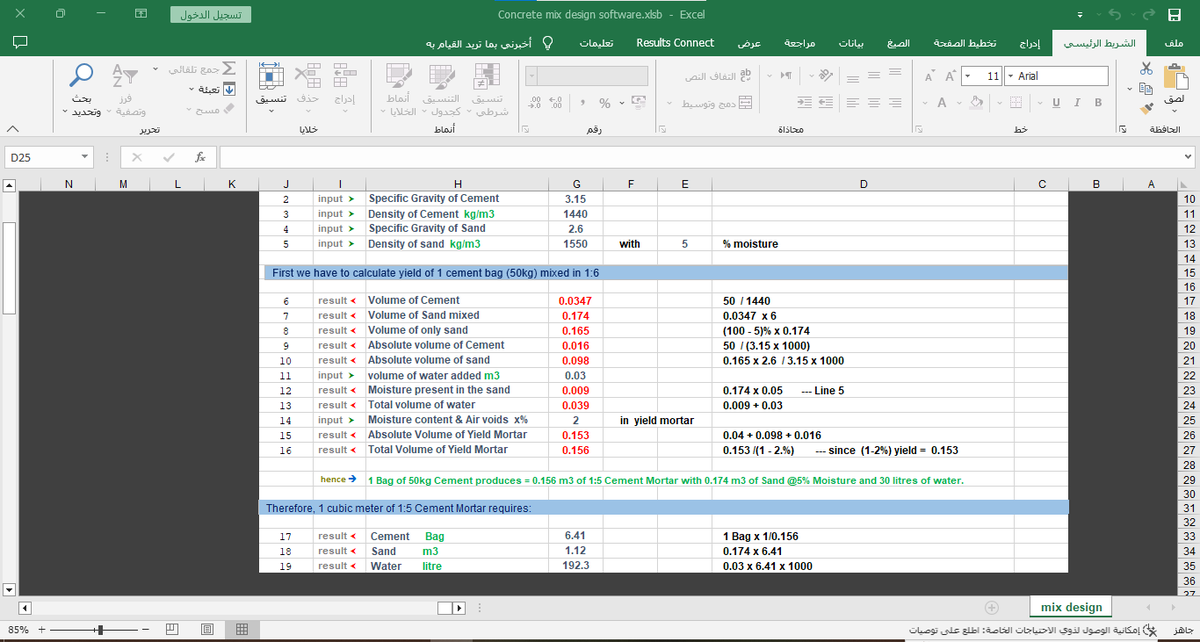Toggle Wrap Text (التفاف النص)
The height and width of the screenshot is (642, 1200).
click(x=716, y=77)
